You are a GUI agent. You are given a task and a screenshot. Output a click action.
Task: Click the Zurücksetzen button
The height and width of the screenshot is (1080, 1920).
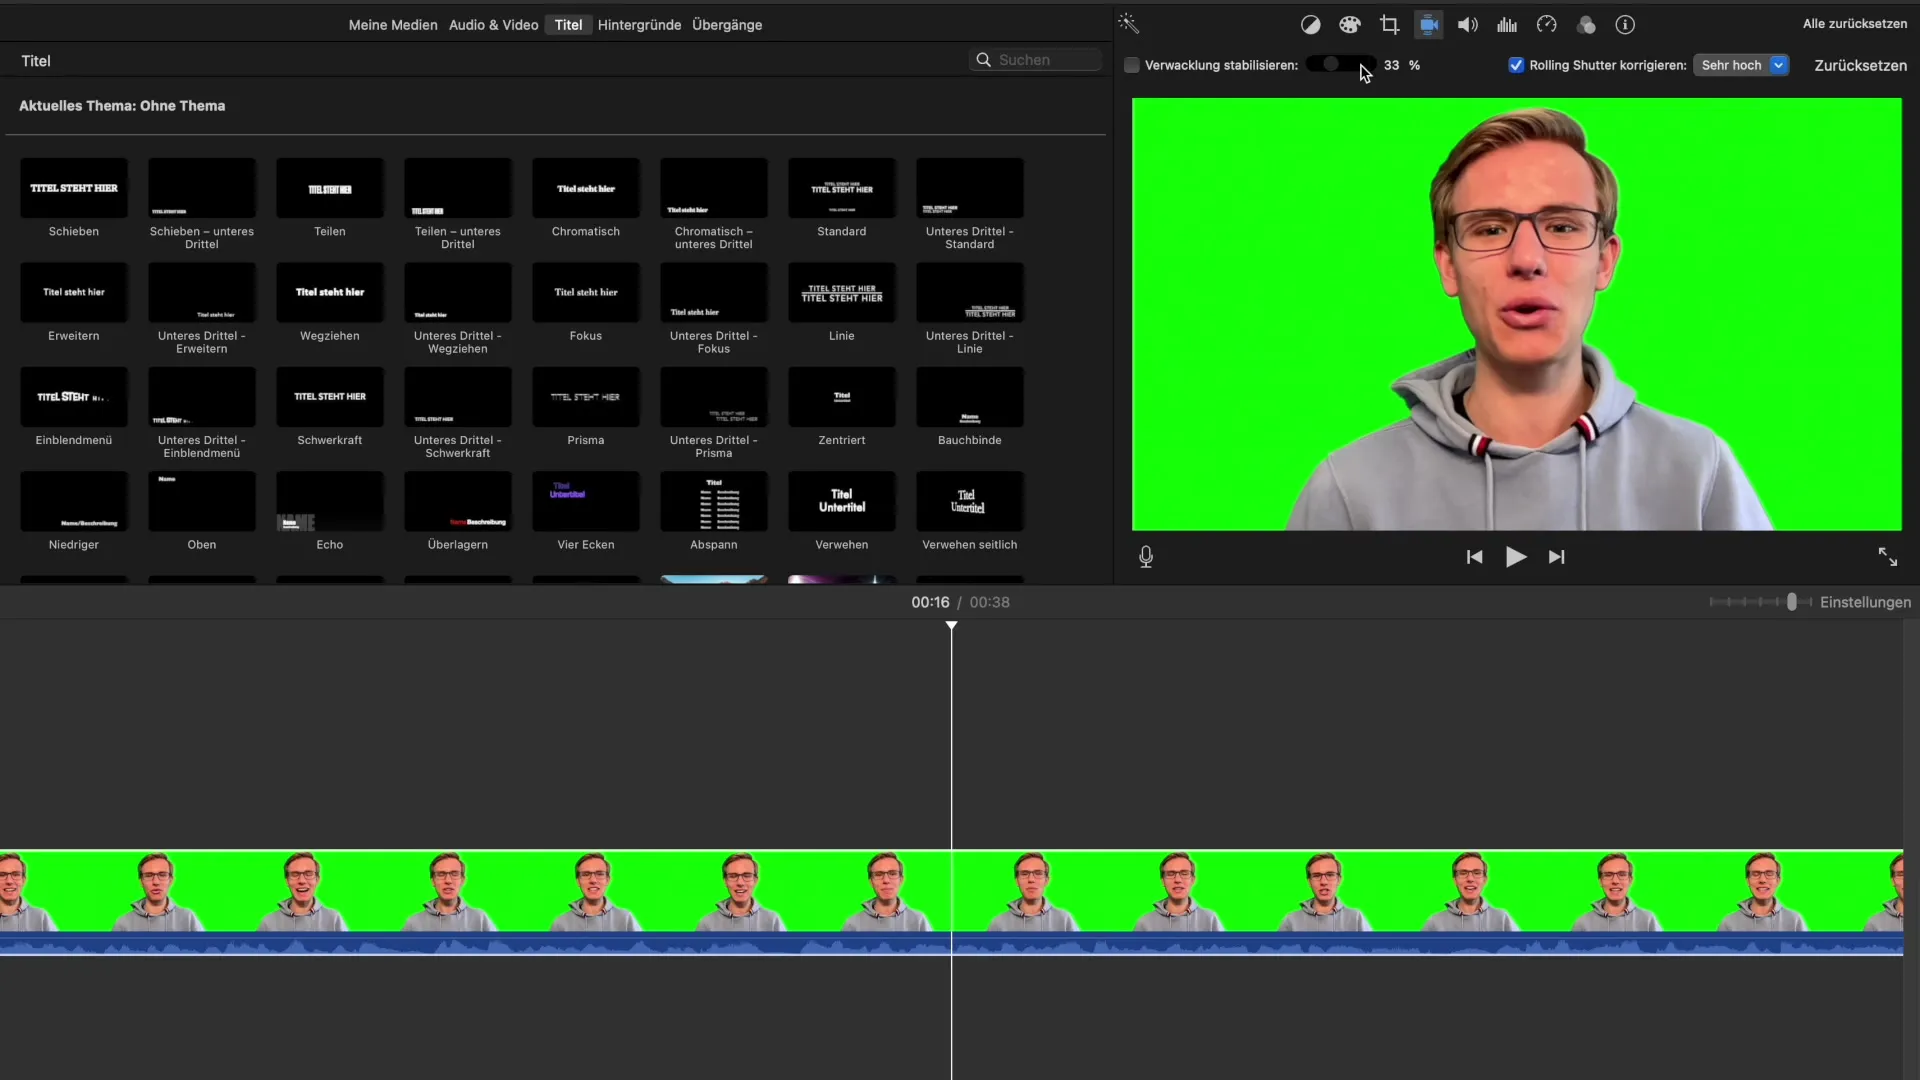[1860, 65]
